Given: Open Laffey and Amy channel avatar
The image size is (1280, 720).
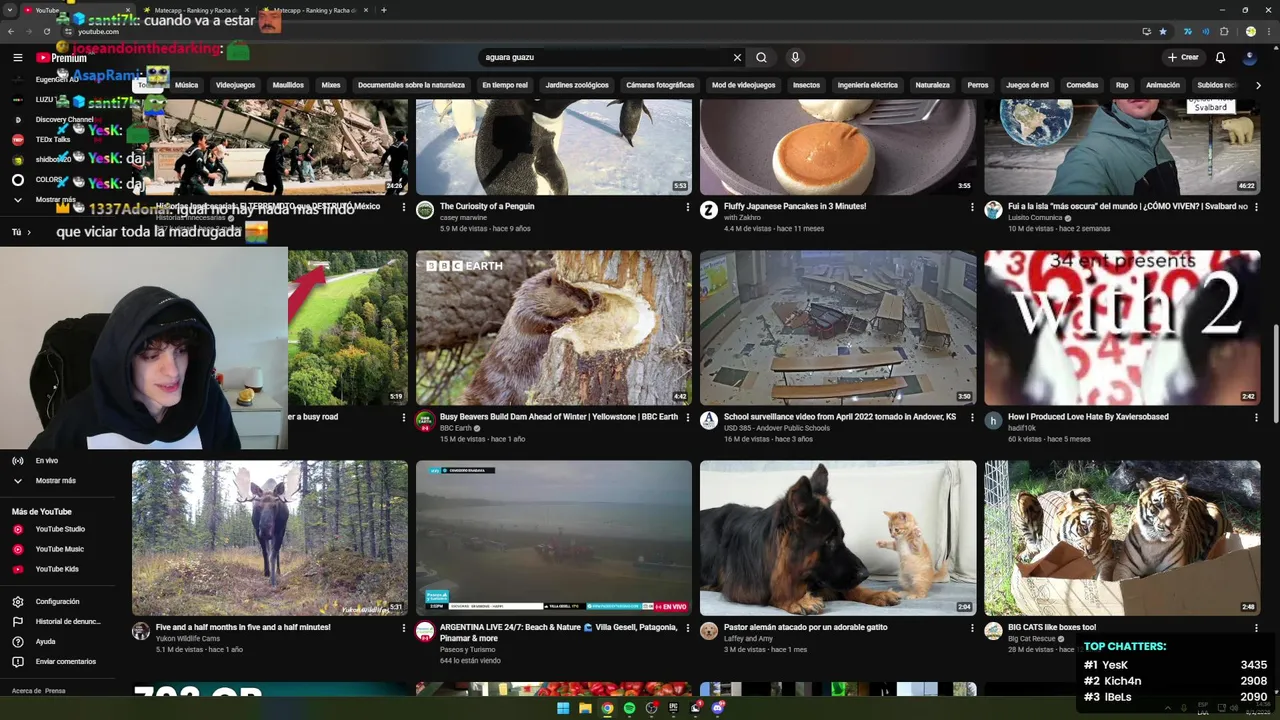Looking at the screenshot, I should tap(709, 631).
